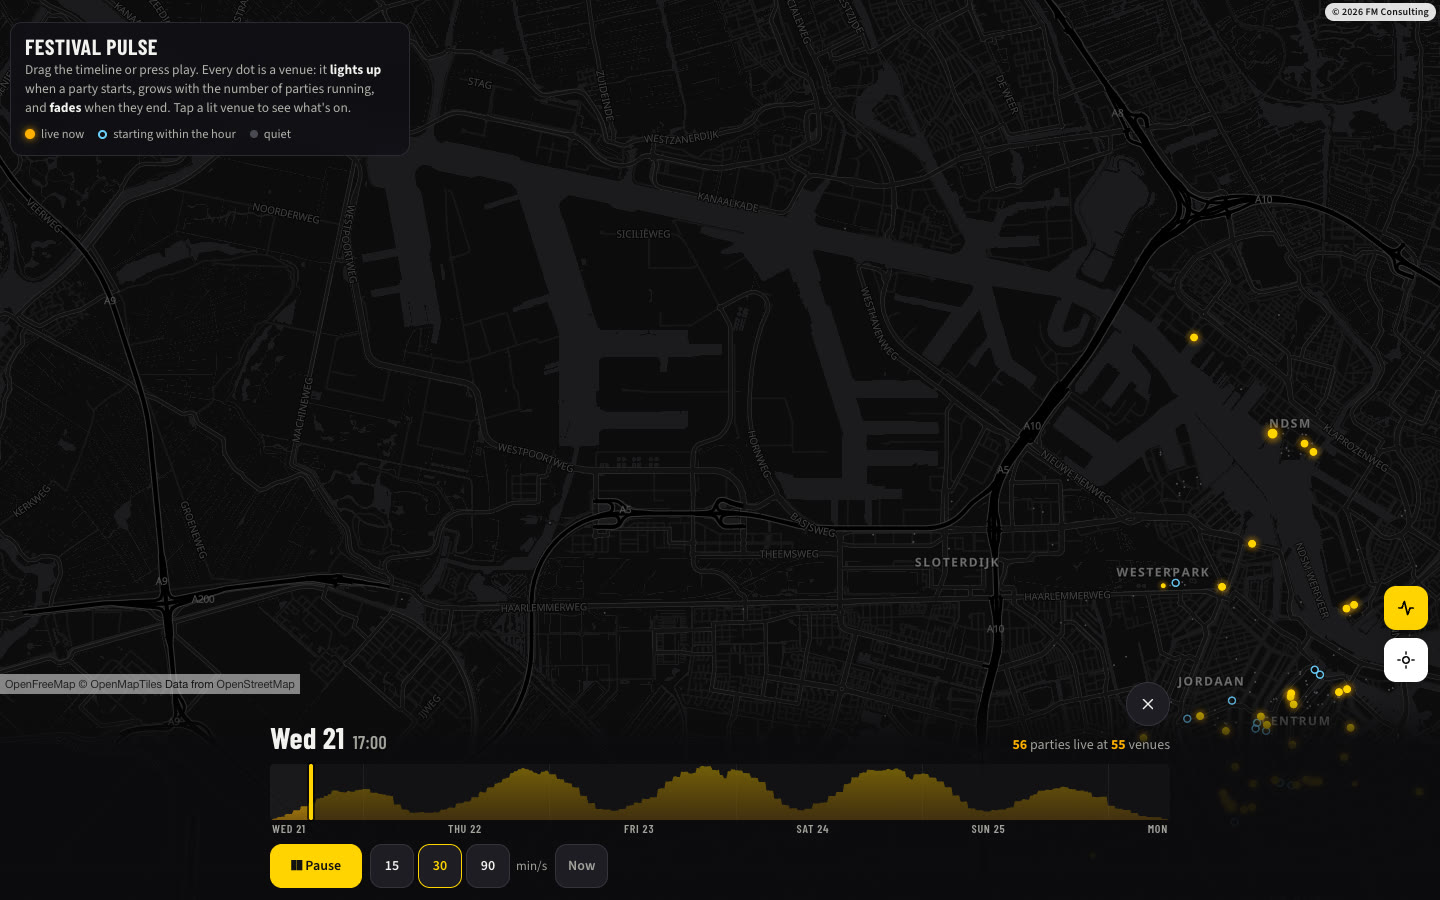Open the OpenStreetMap attribution link
Viewport: 1440px width, 900px height.
pos(255,684)
